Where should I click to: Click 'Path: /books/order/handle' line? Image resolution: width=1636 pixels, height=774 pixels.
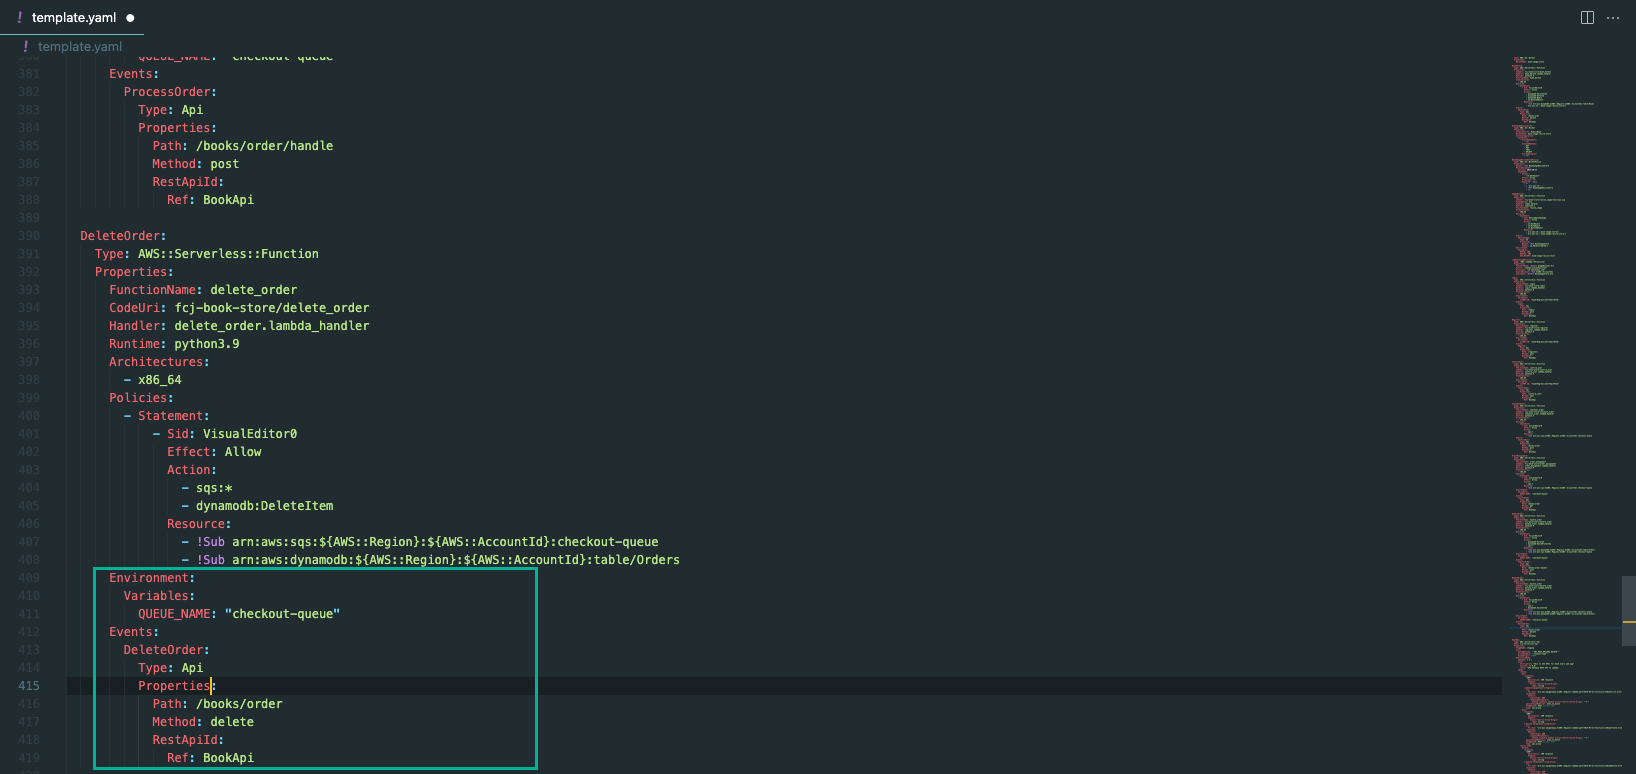pyautogui.click(x=243, y=146)
